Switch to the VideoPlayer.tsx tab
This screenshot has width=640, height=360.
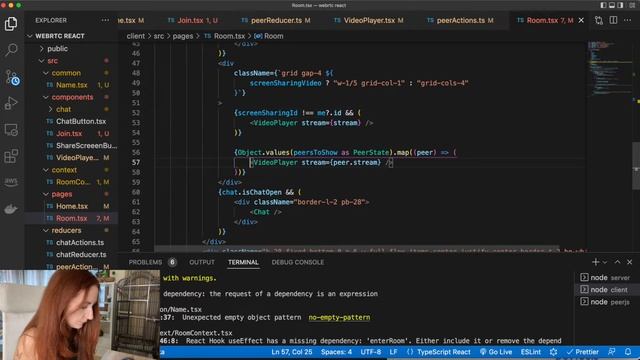pos(369,20)
